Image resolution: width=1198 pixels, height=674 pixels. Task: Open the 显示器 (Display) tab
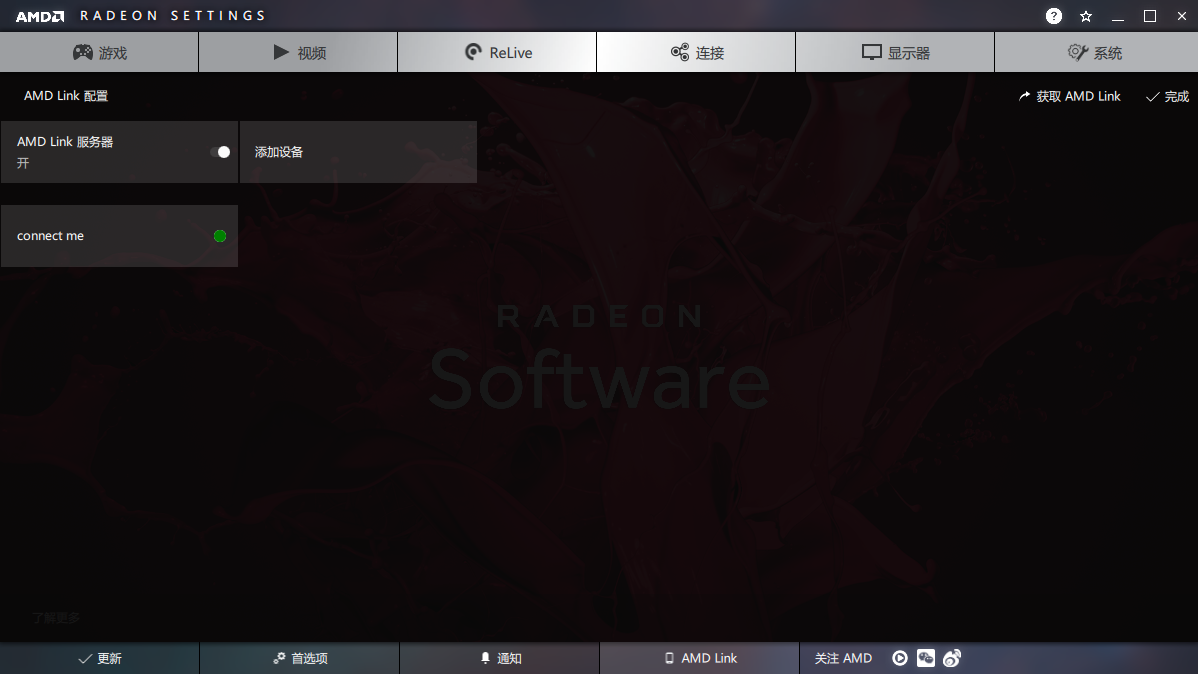coord(895,52)
